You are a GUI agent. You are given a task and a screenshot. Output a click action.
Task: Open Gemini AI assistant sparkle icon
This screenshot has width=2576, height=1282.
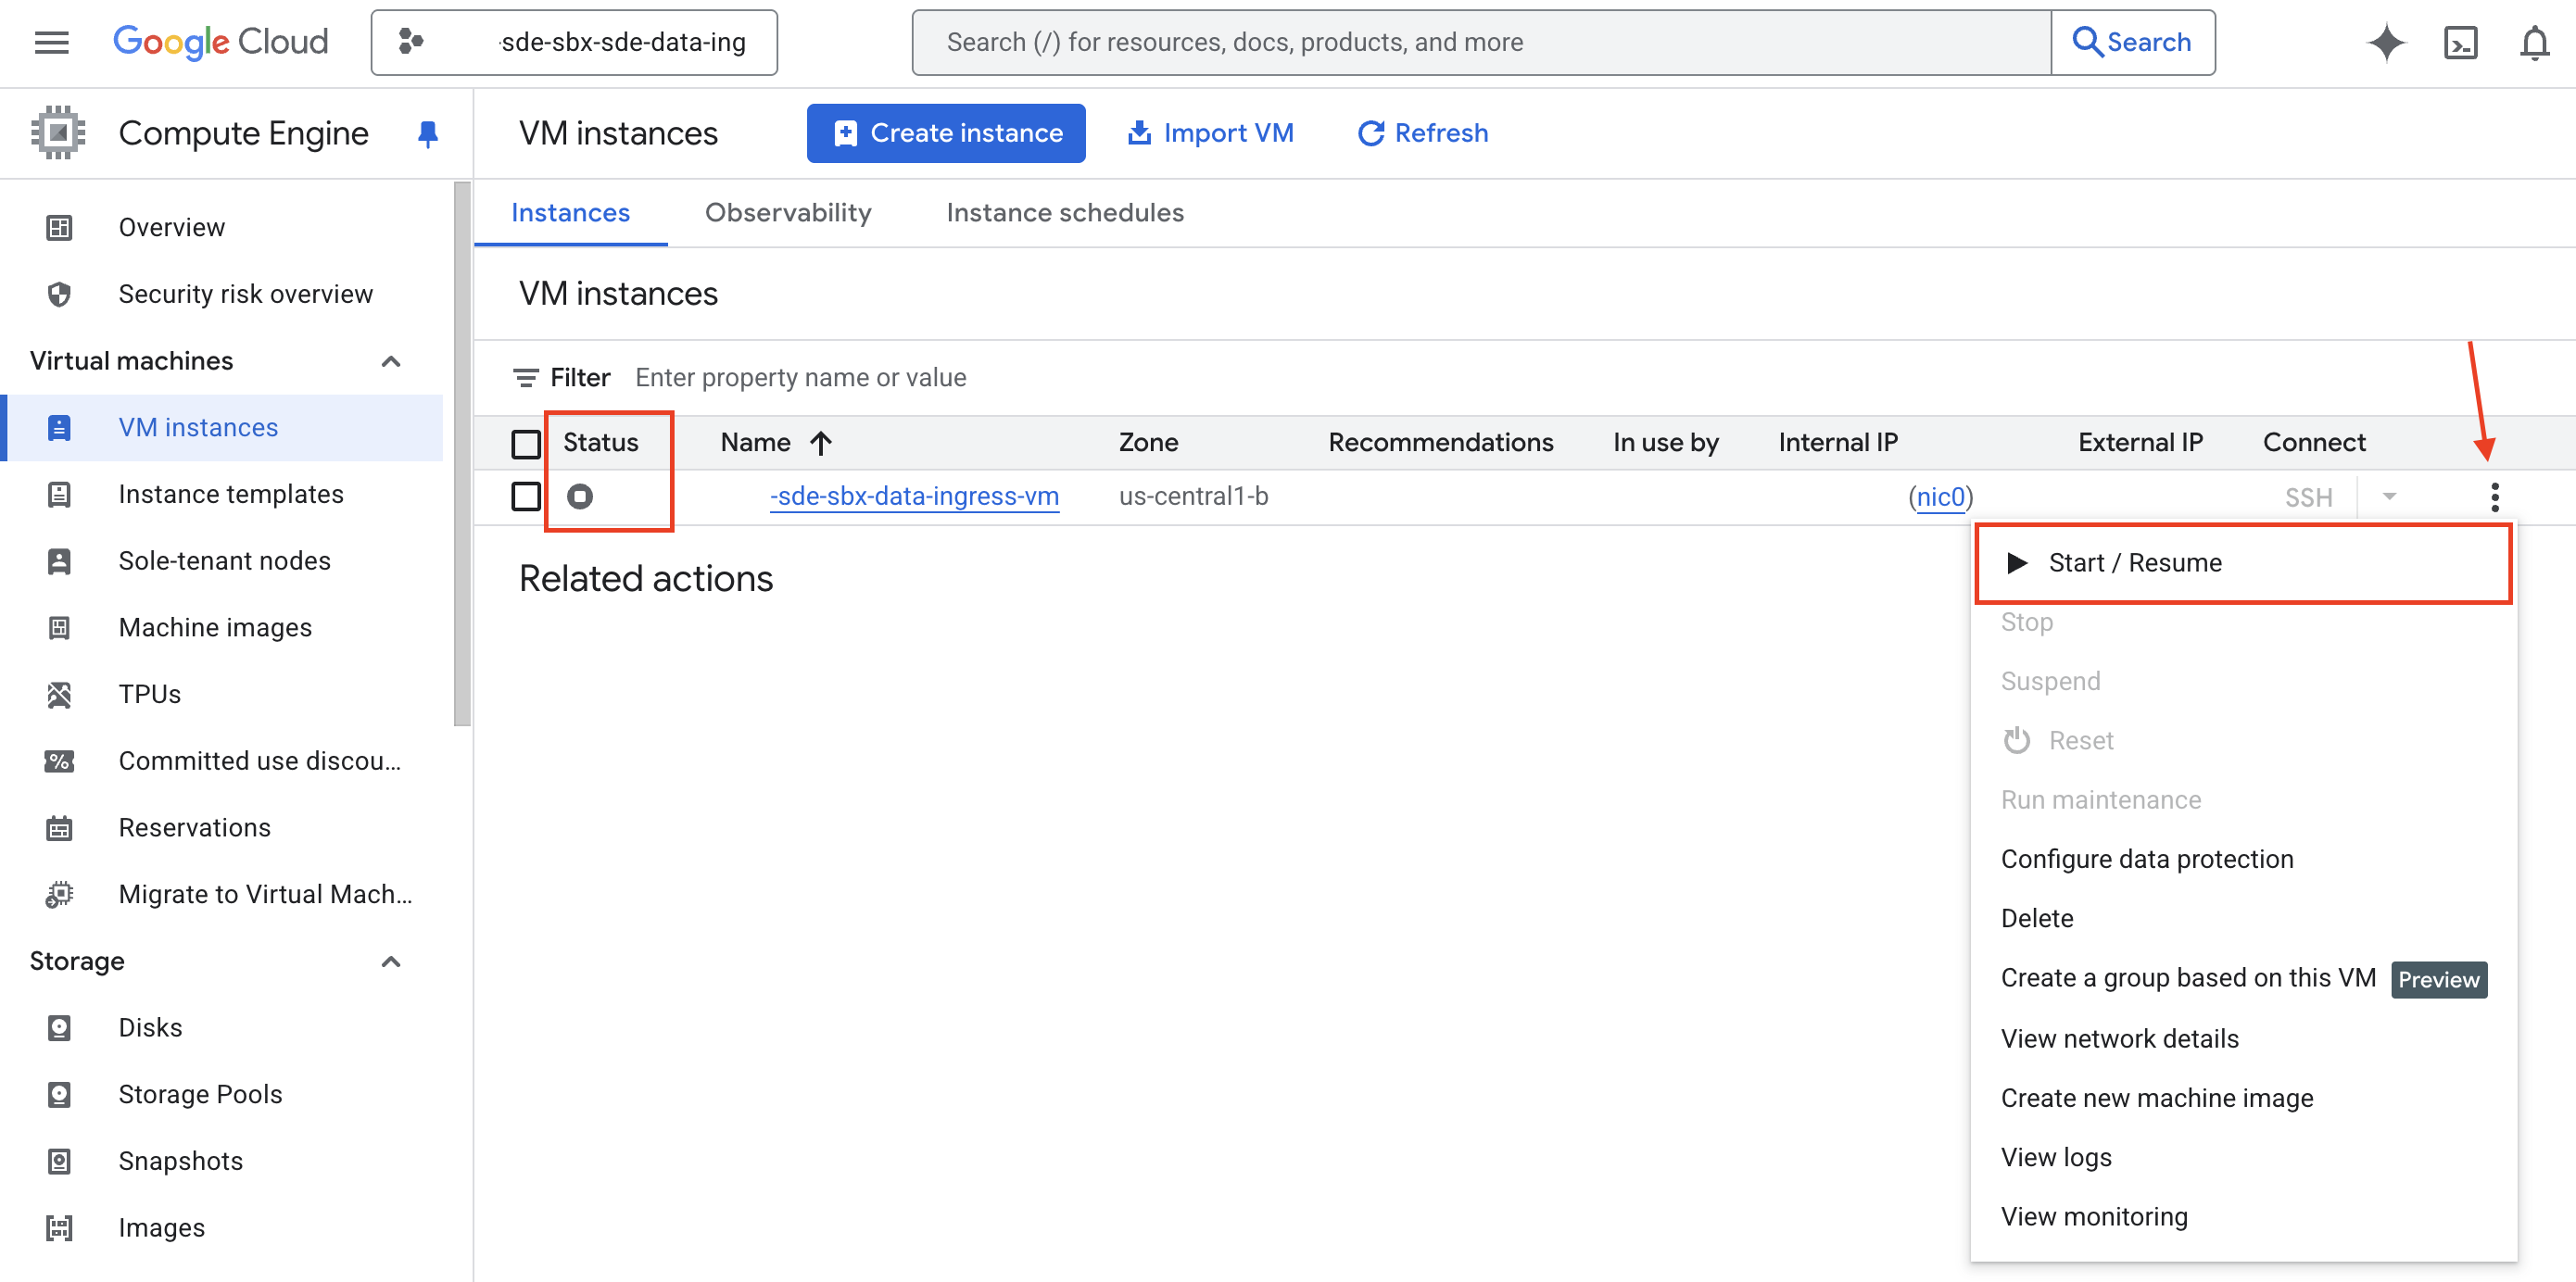point(2386,42)
